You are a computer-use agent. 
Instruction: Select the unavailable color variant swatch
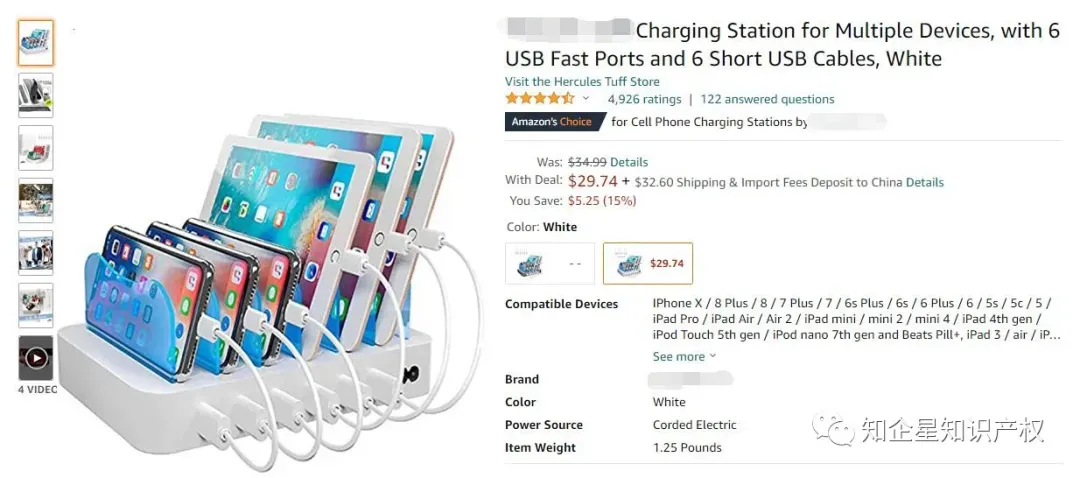[x=550, y=263]
